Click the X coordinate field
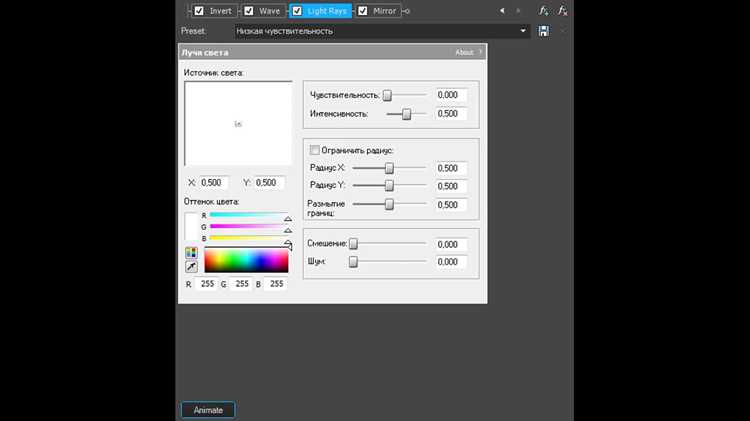 pyautogui.click(x=213, y=183)
